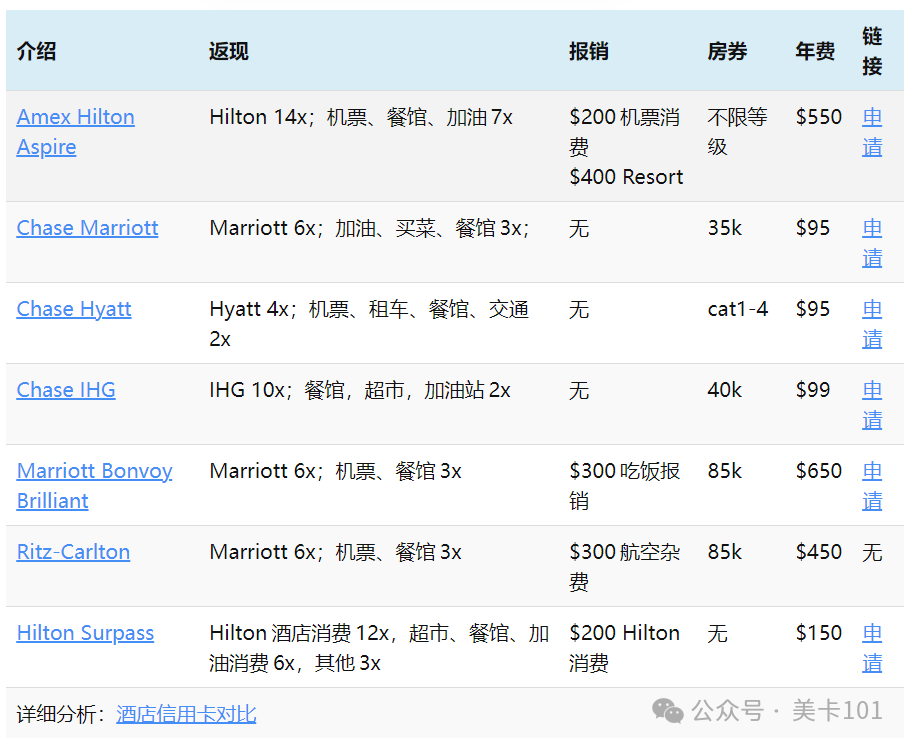Click the $300 航空杂费 credit text

coord(625,567)
